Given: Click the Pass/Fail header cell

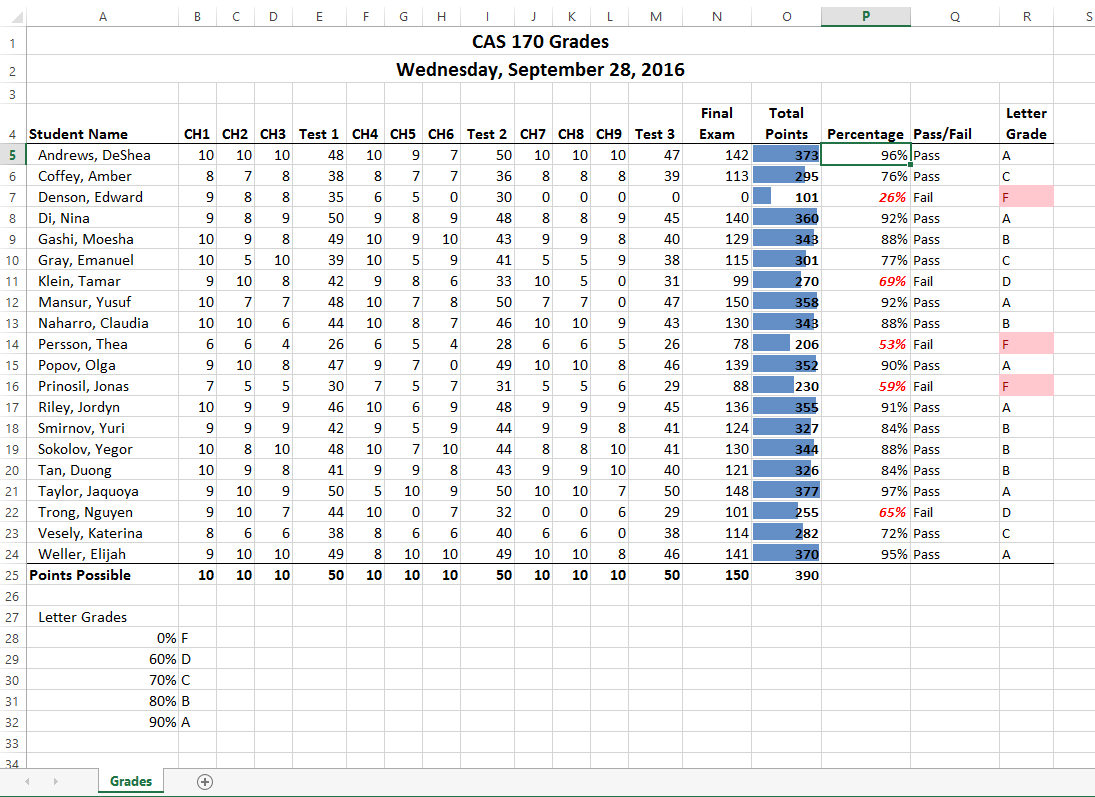Looking at the screenshot, I should coord(955,124).
